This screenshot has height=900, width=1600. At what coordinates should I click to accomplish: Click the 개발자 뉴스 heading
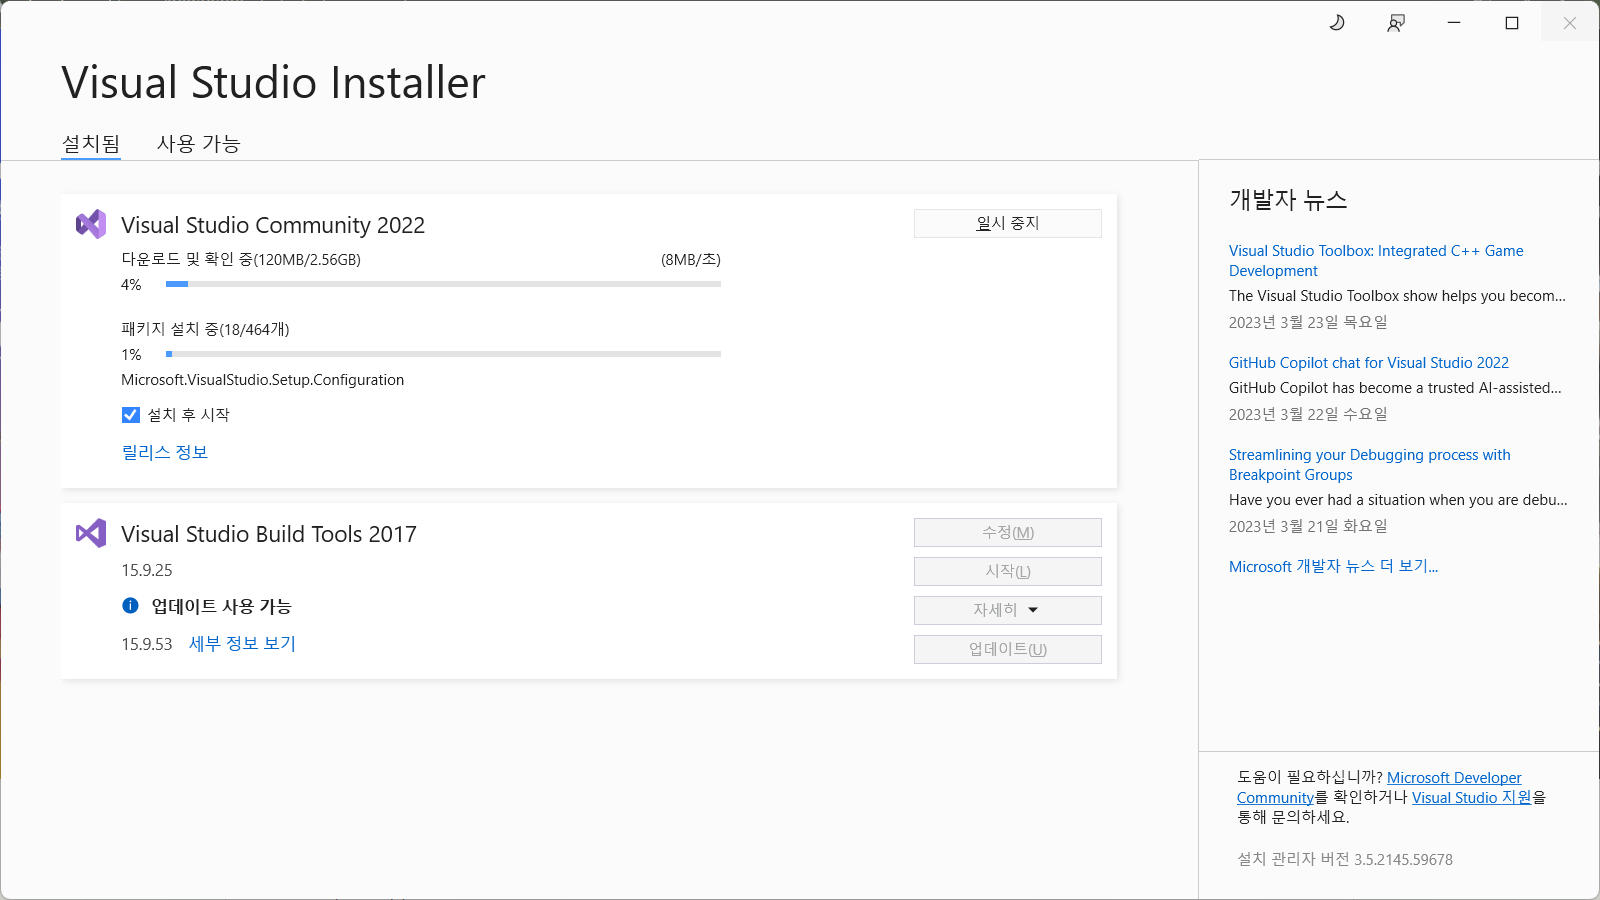(x=1288, y=200)
